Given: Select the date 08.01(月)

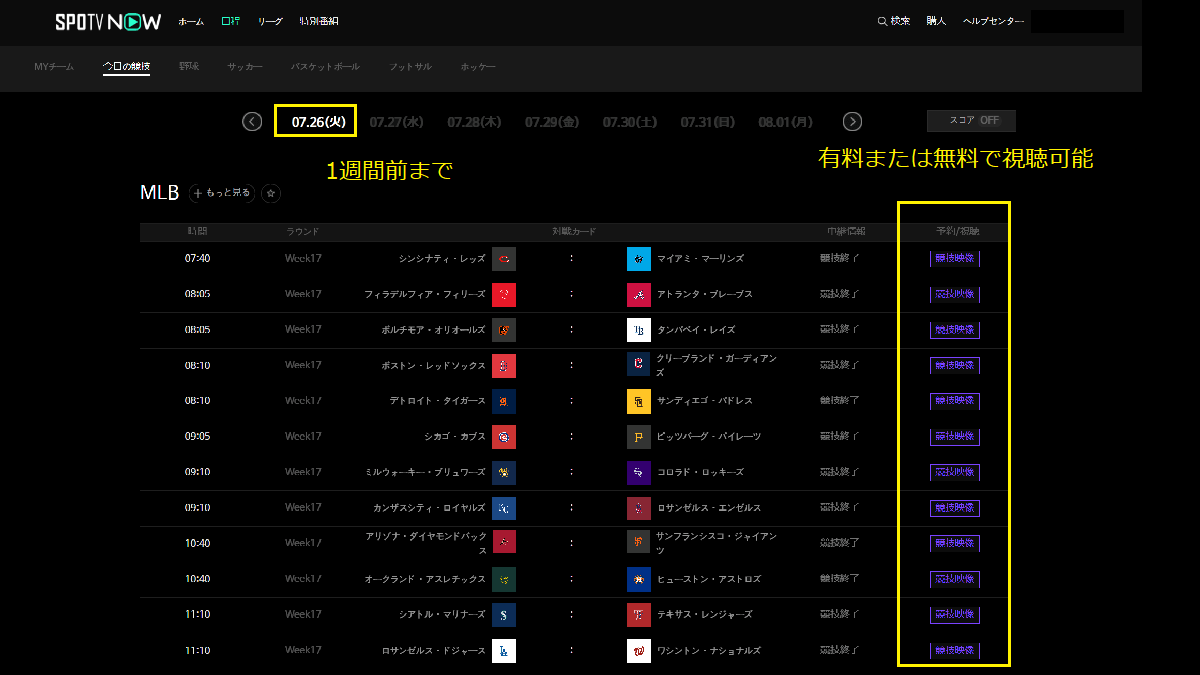Looking at the screenshot, I should pos(786,122).
